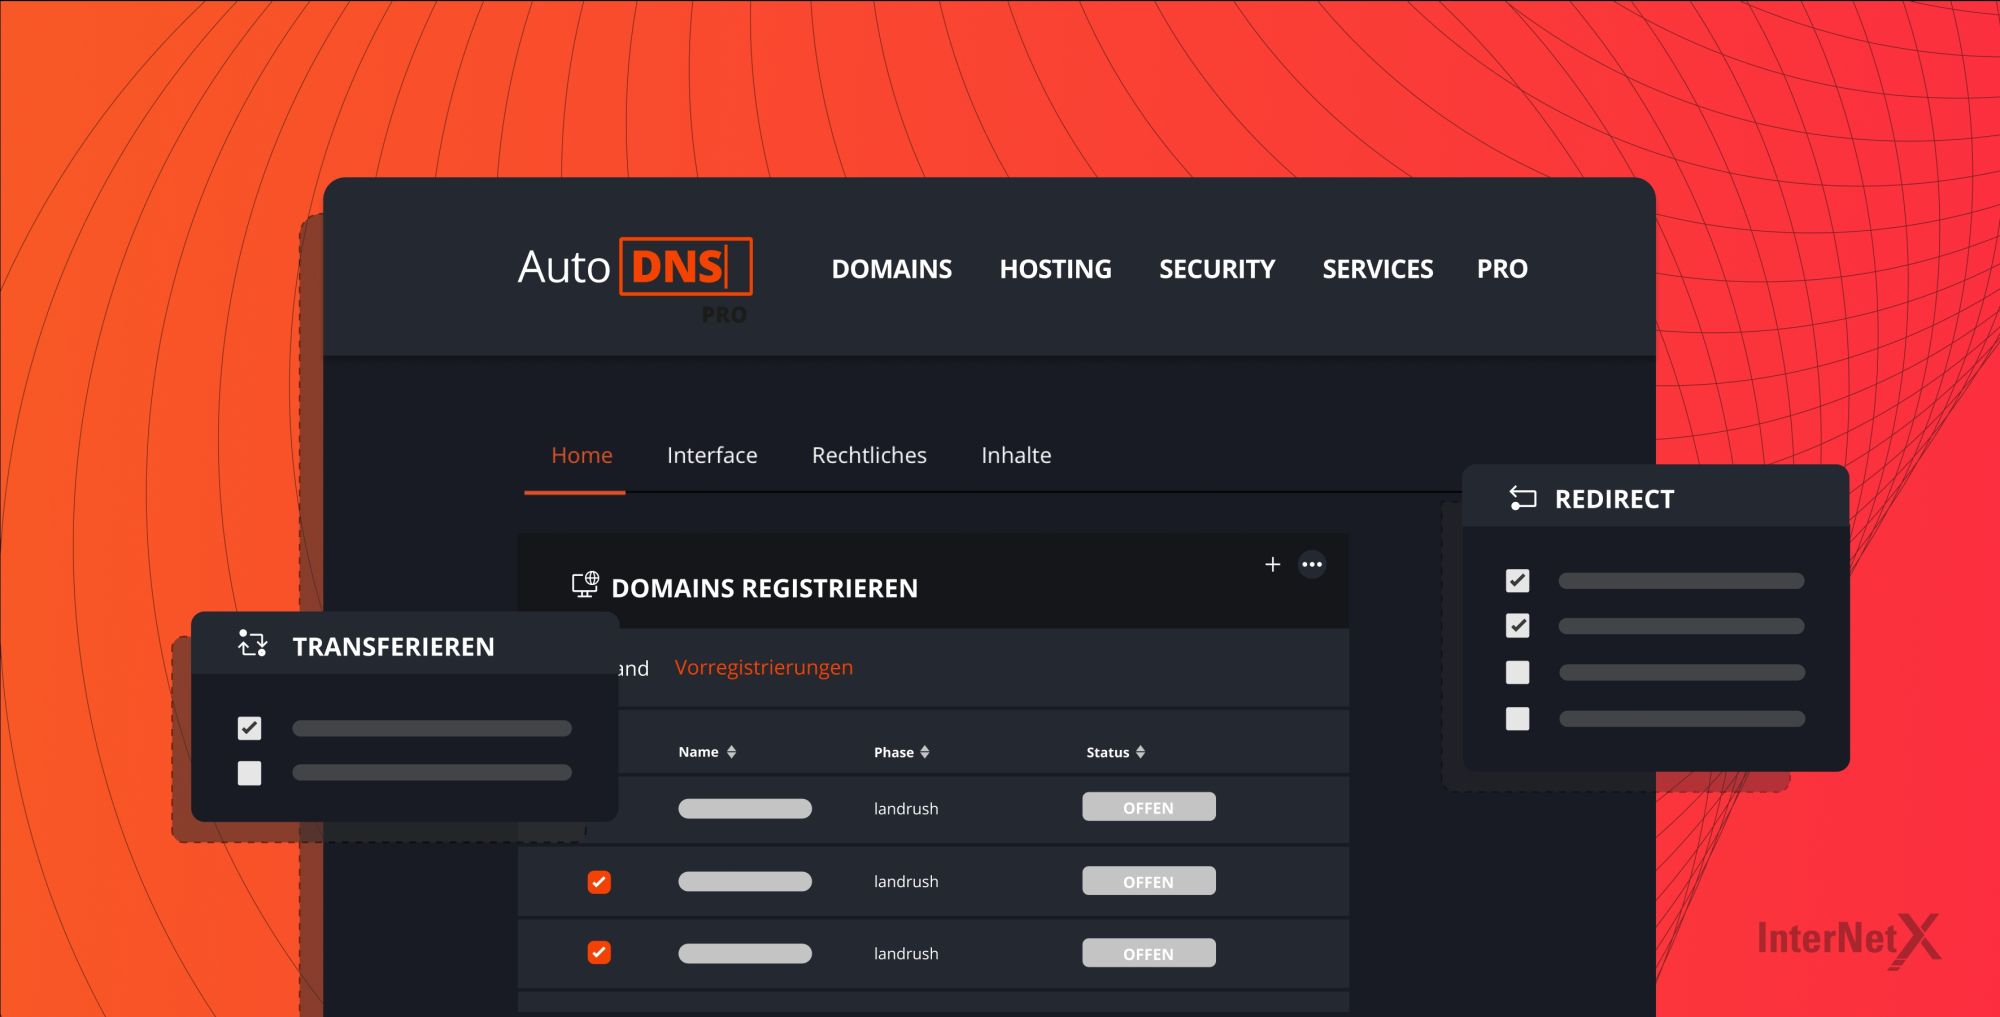Click OFFEN status in first landrush row
This screenshot has width=2000, height=1017.
click(1149, 807)
